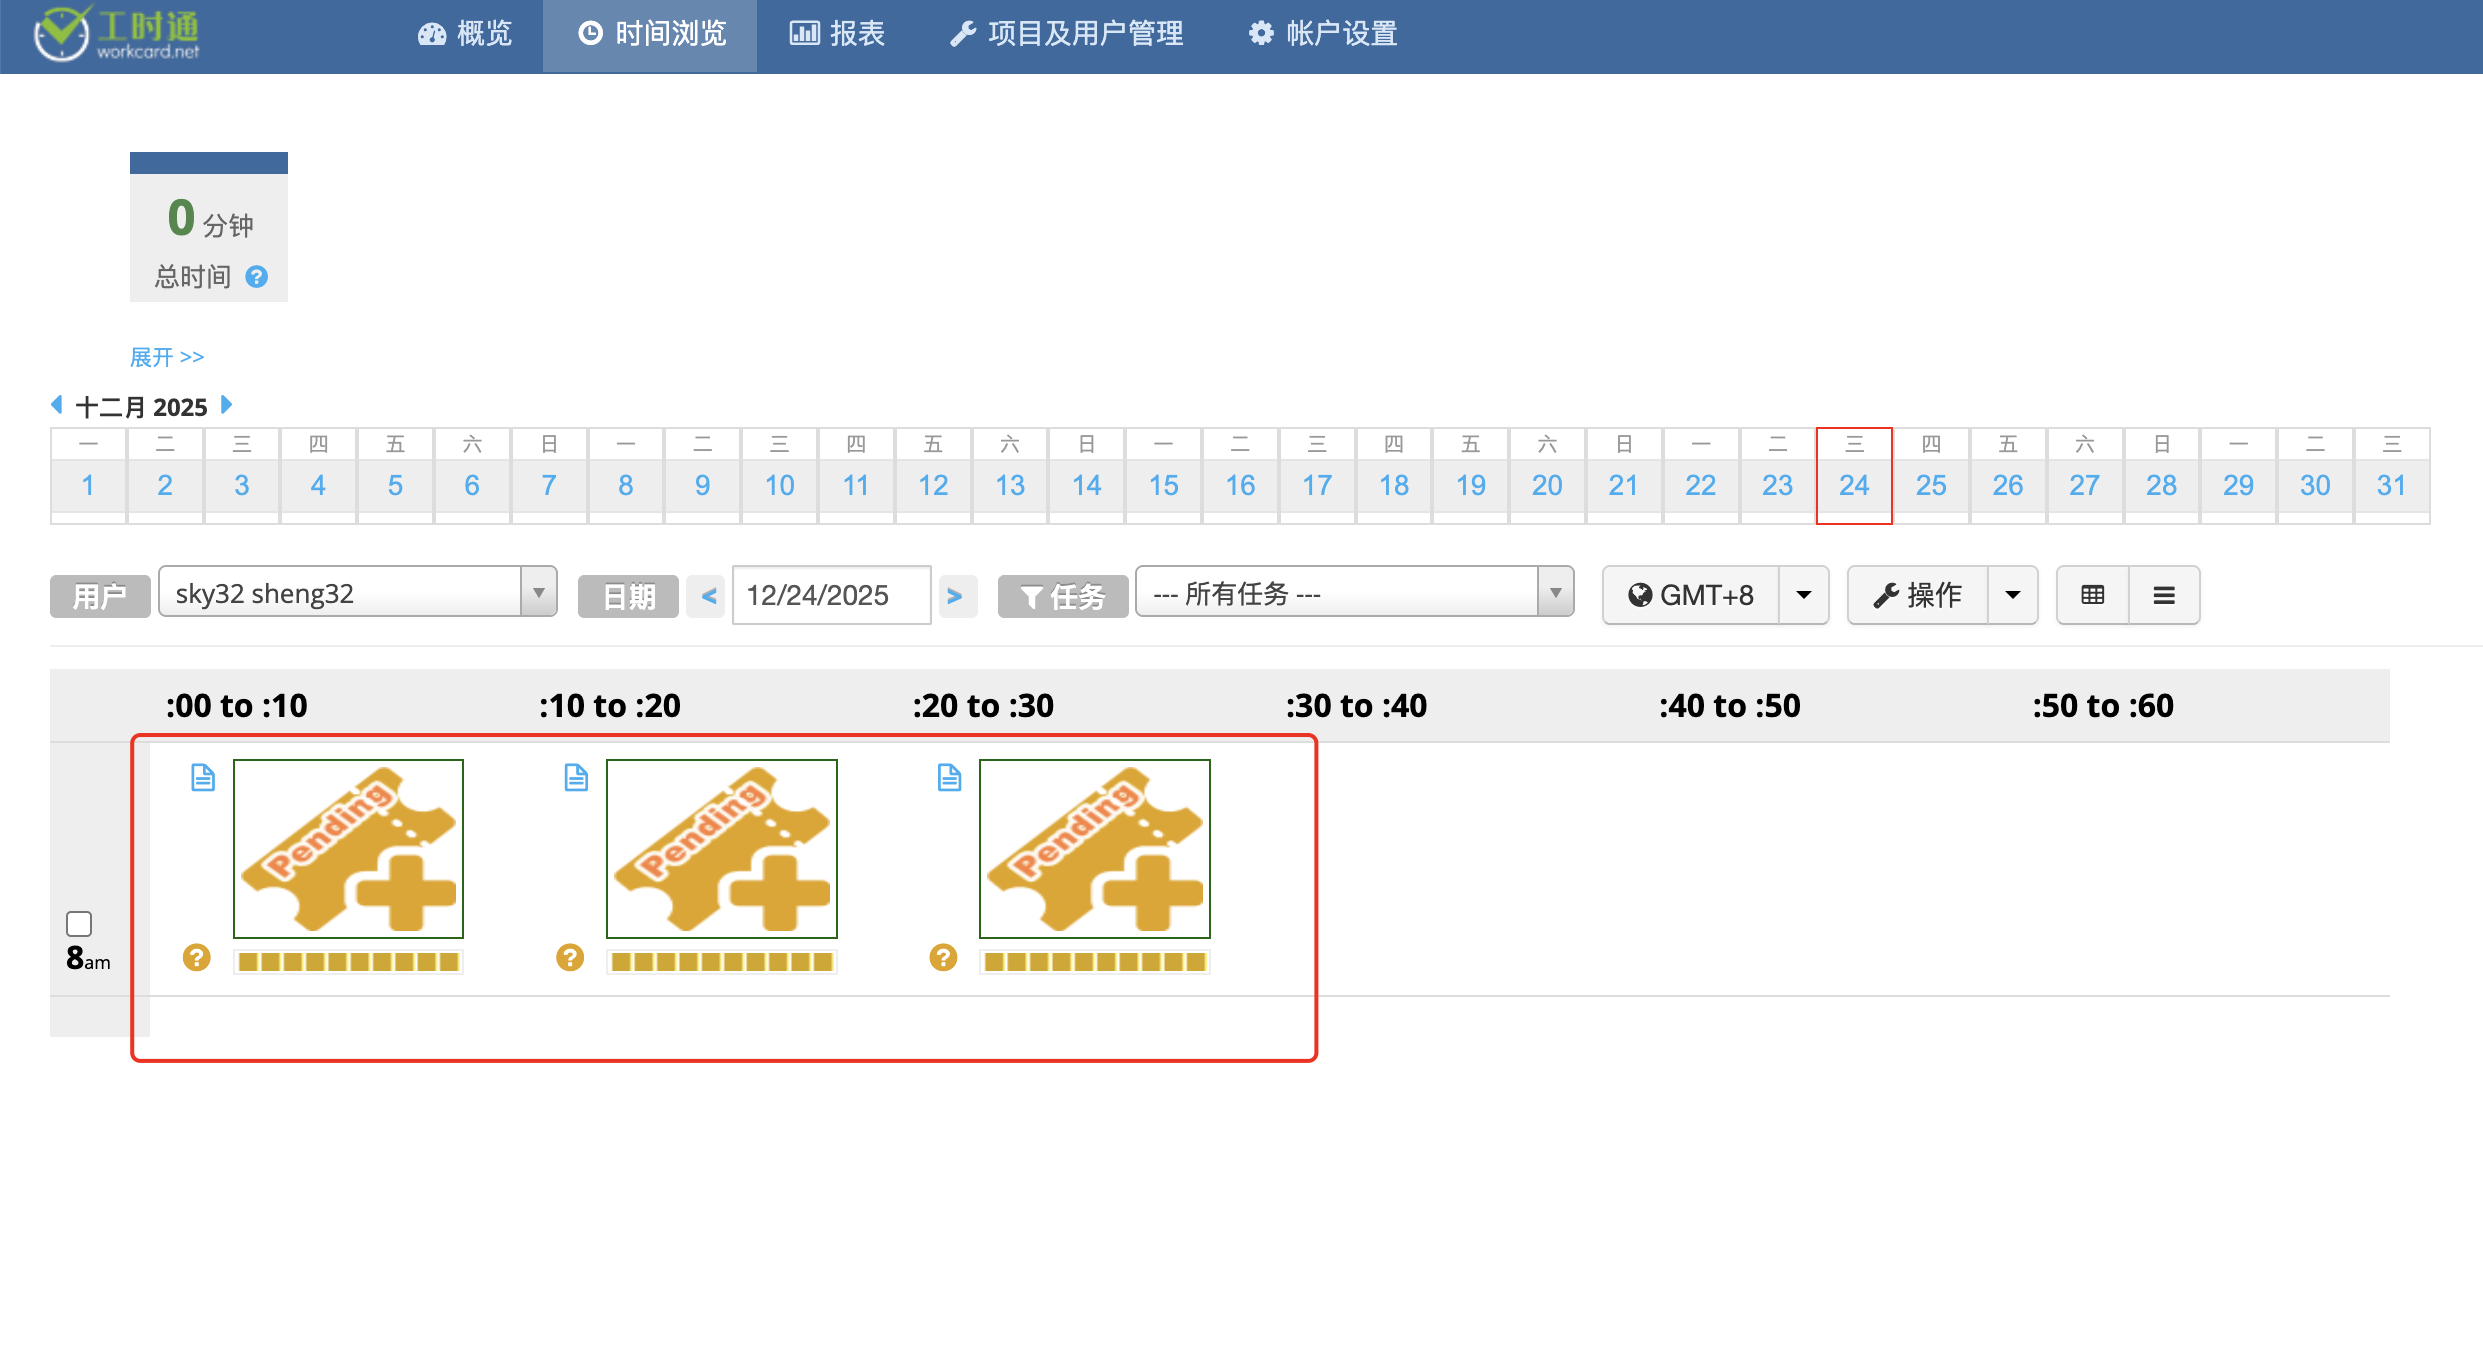Expand the GMT+8 timezone dropdown arrow
The image size is (2483, 1353).
pyautogui.click(x=1804, y=595)
